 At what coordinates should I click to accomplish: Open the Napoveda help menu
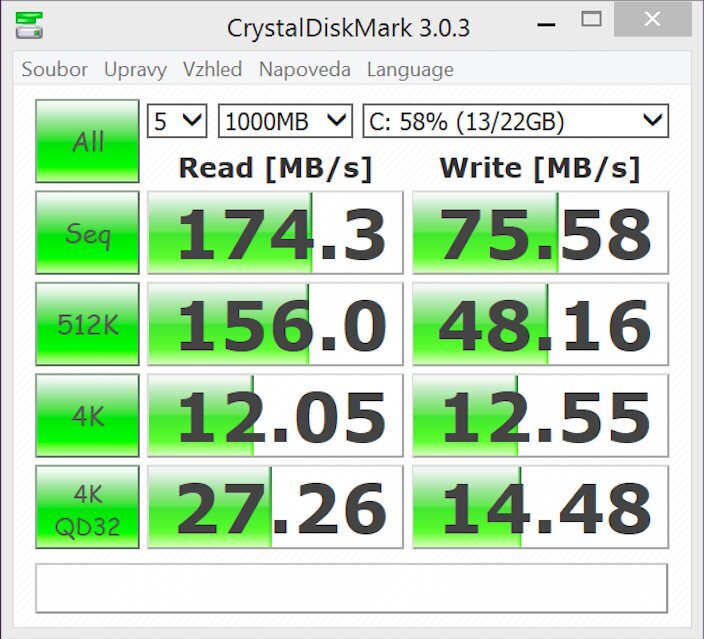(304, 70)
